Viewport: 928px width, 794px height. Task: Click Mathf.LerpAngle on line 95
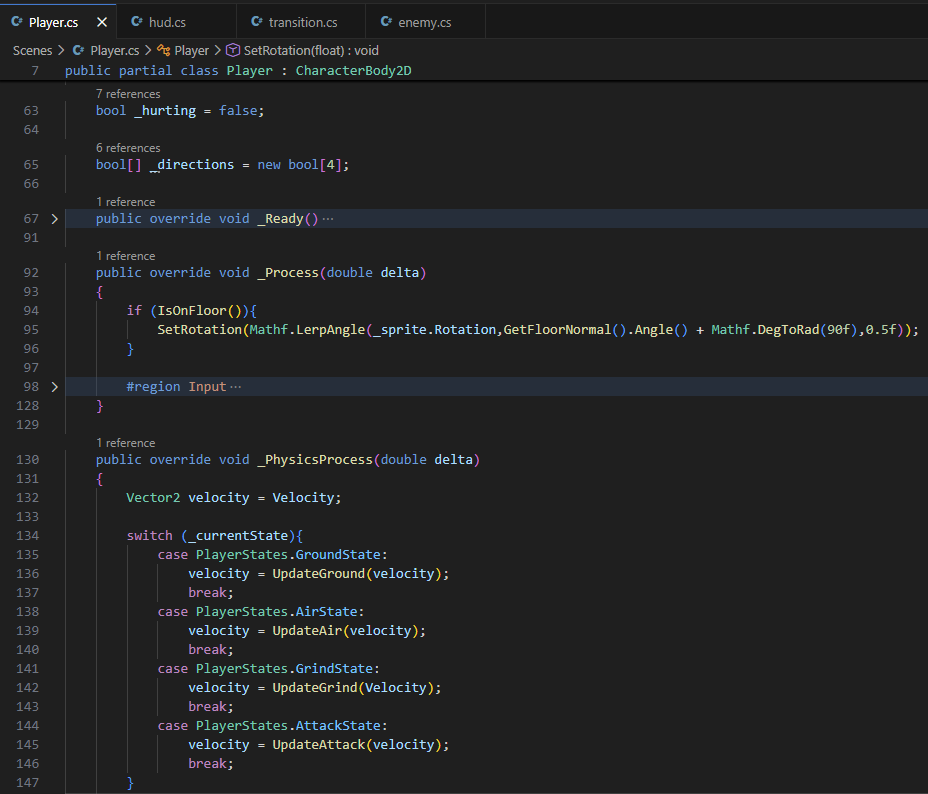click(x=307, y=330)
